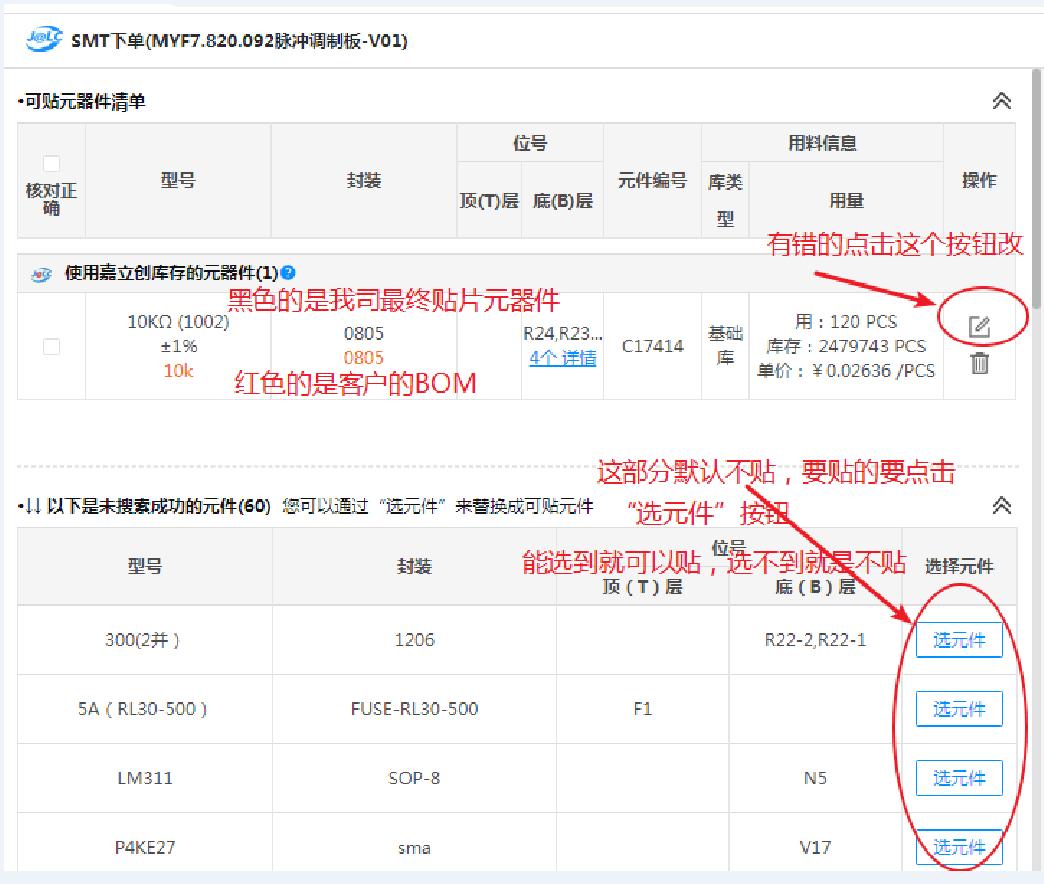Open the 4个 详情 link
The image size is (1044, 884).
pos(562,358)
